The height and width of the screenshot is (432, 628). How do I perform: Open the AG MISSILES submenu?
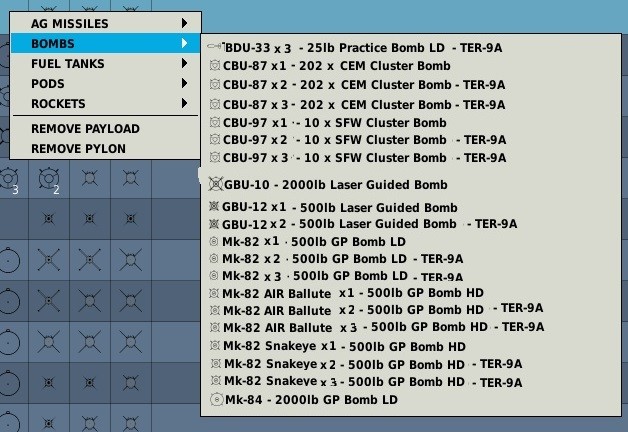click(105, 24)
